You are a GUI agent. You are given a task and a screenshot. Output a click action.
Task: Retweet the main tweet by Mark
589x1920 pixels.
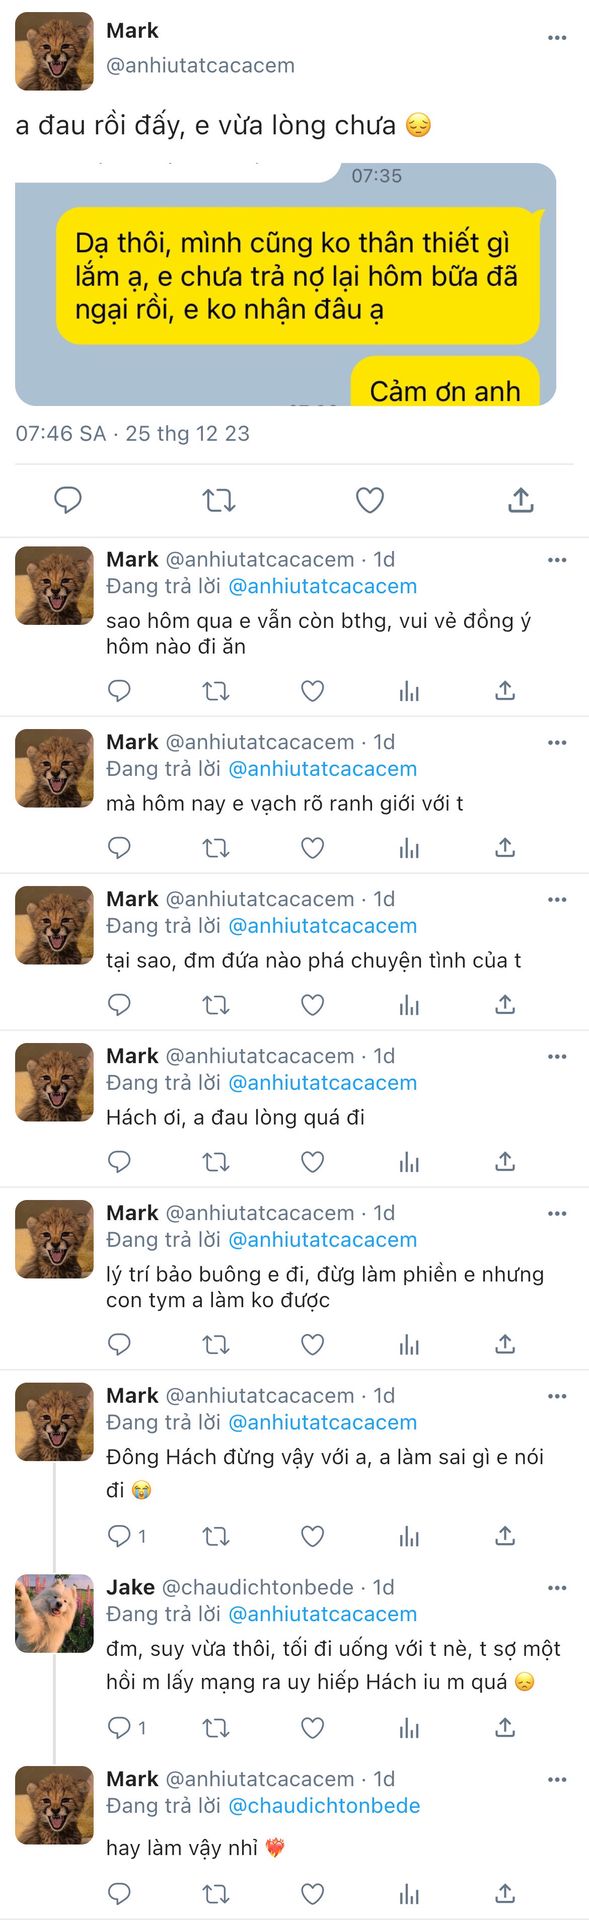pyautogui.click(x=219, y=500)
